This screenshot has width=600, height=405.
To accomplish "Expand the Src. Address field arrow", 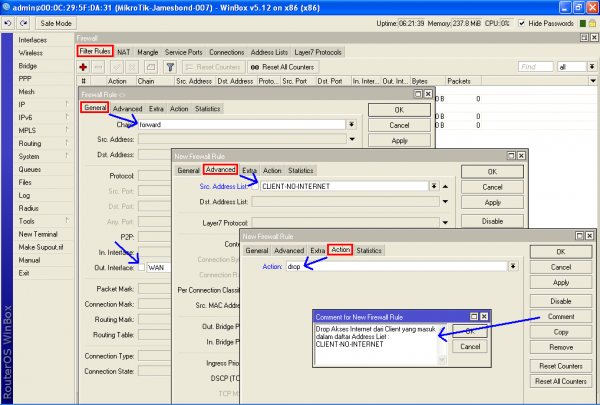I will (352, 139).
